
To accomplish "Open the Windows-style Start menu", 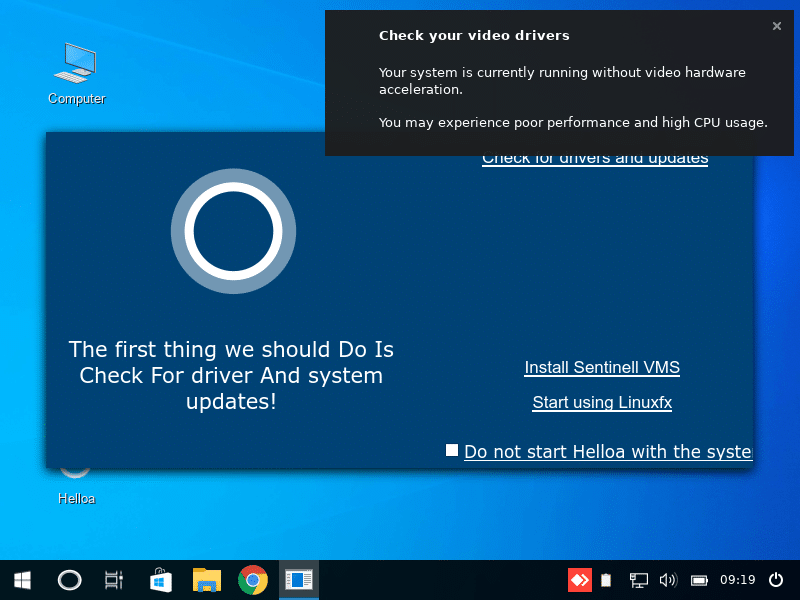I will pyautogui.click(x=21, y=579).
